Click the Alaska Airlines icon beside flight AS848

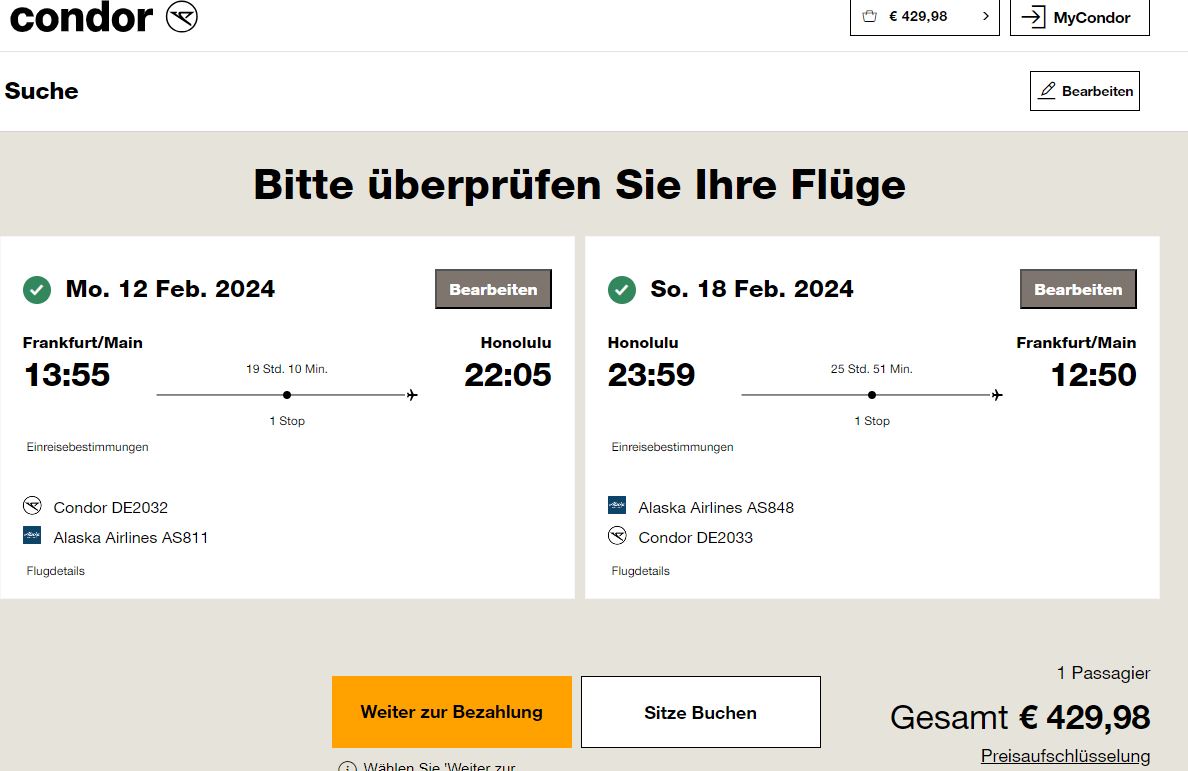tap(617, 505)
